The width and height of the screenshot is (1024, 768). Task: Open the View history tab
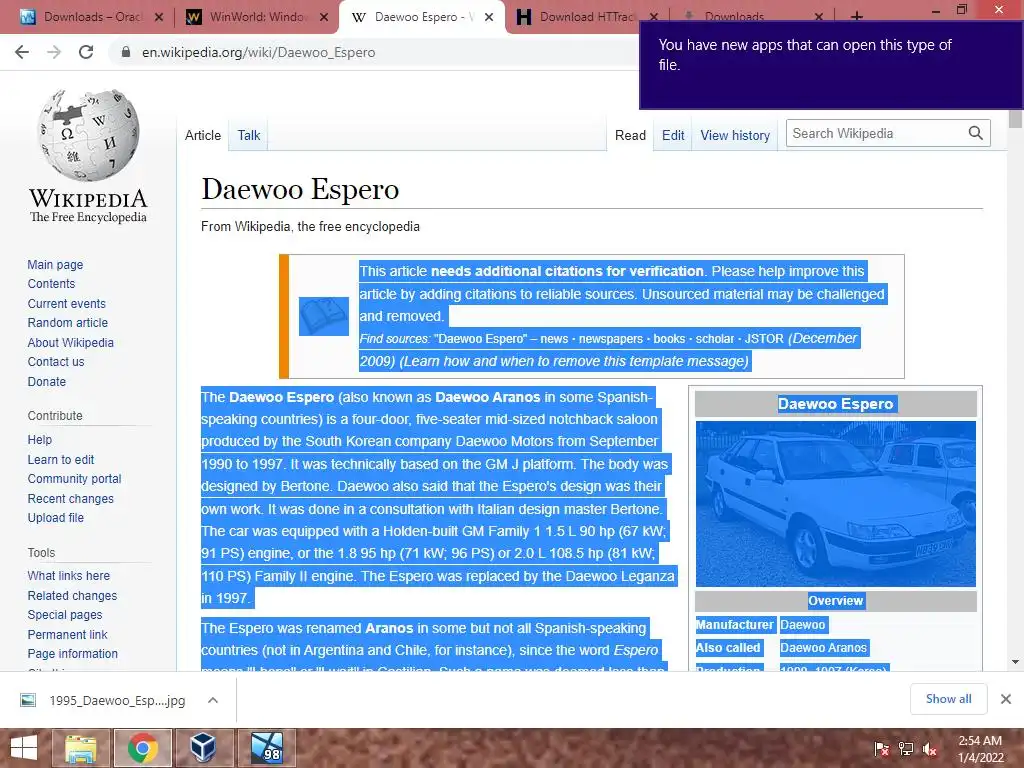pos(735,135)
